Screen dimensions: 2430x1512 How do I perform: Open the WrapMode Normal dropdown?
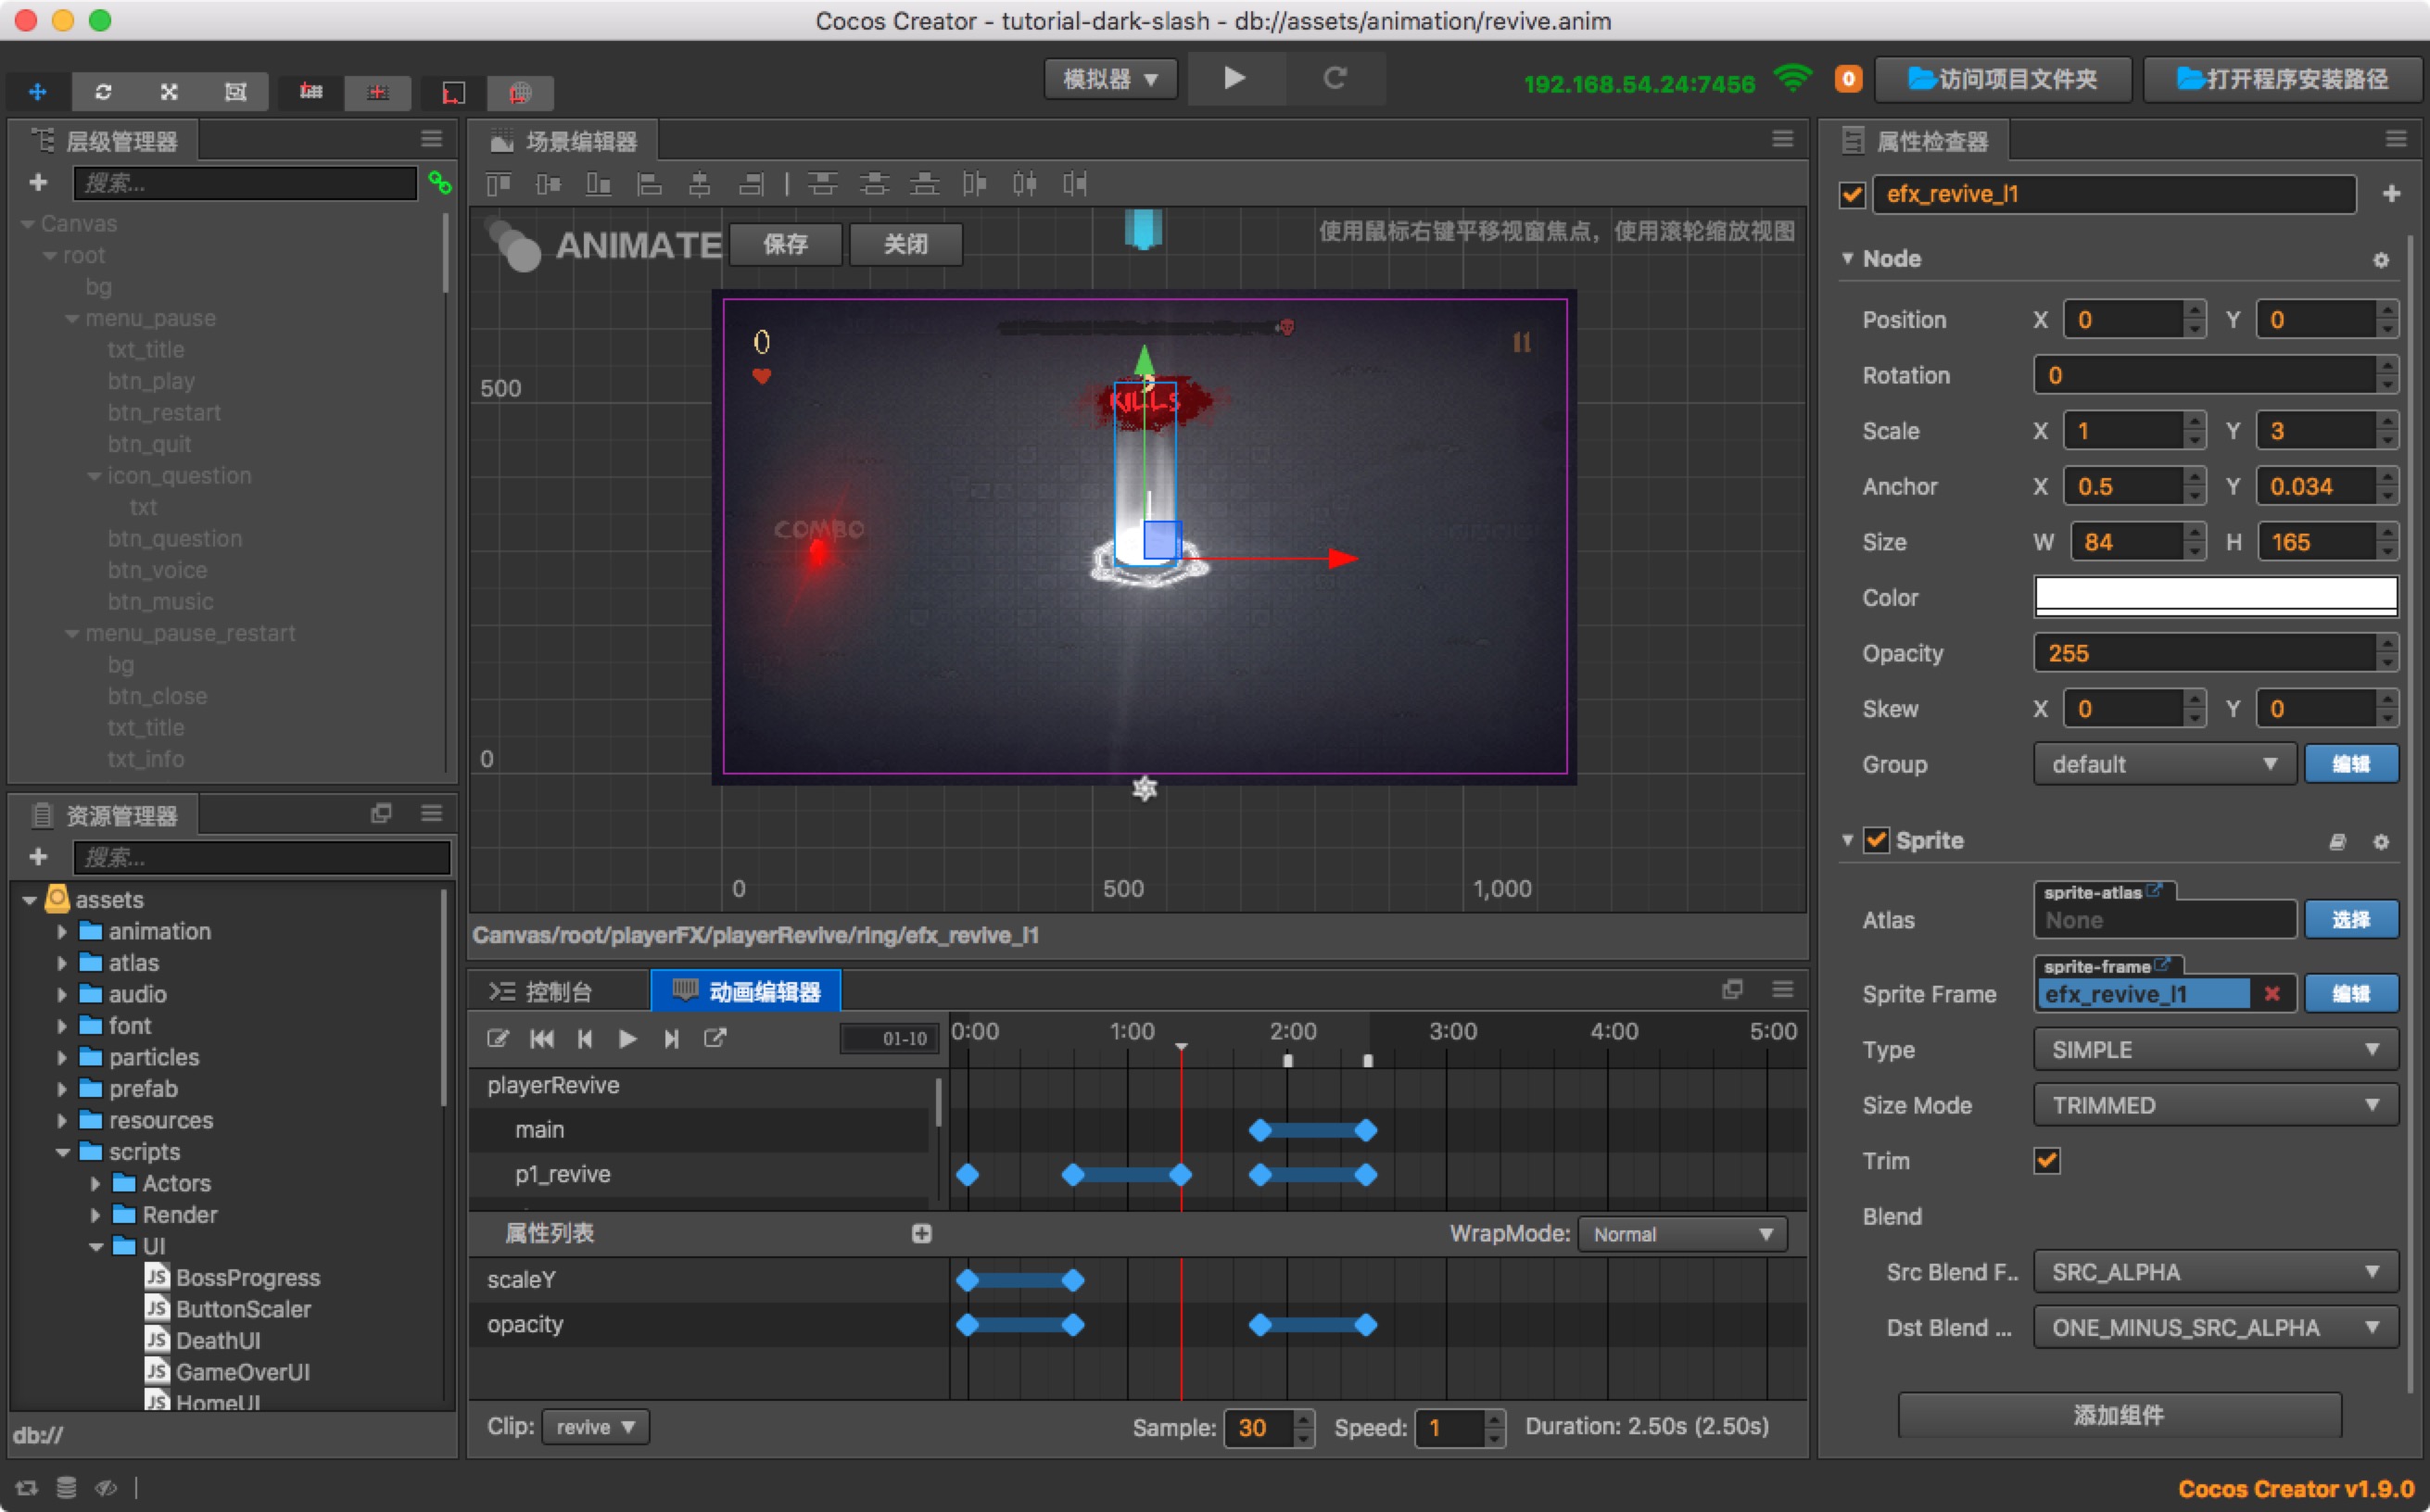[x=1682, y=1234]
